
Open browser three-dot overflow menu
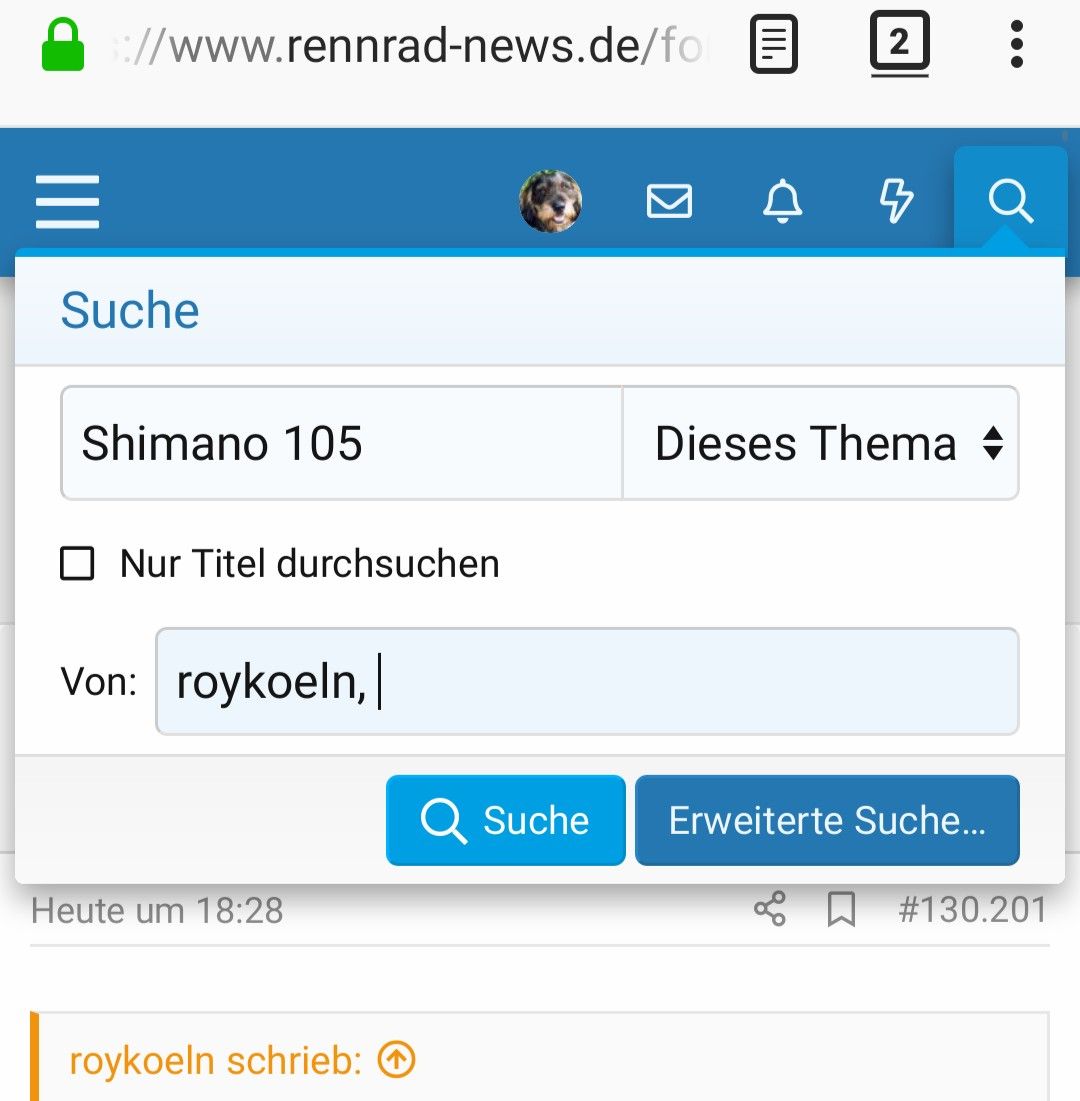1016,45
